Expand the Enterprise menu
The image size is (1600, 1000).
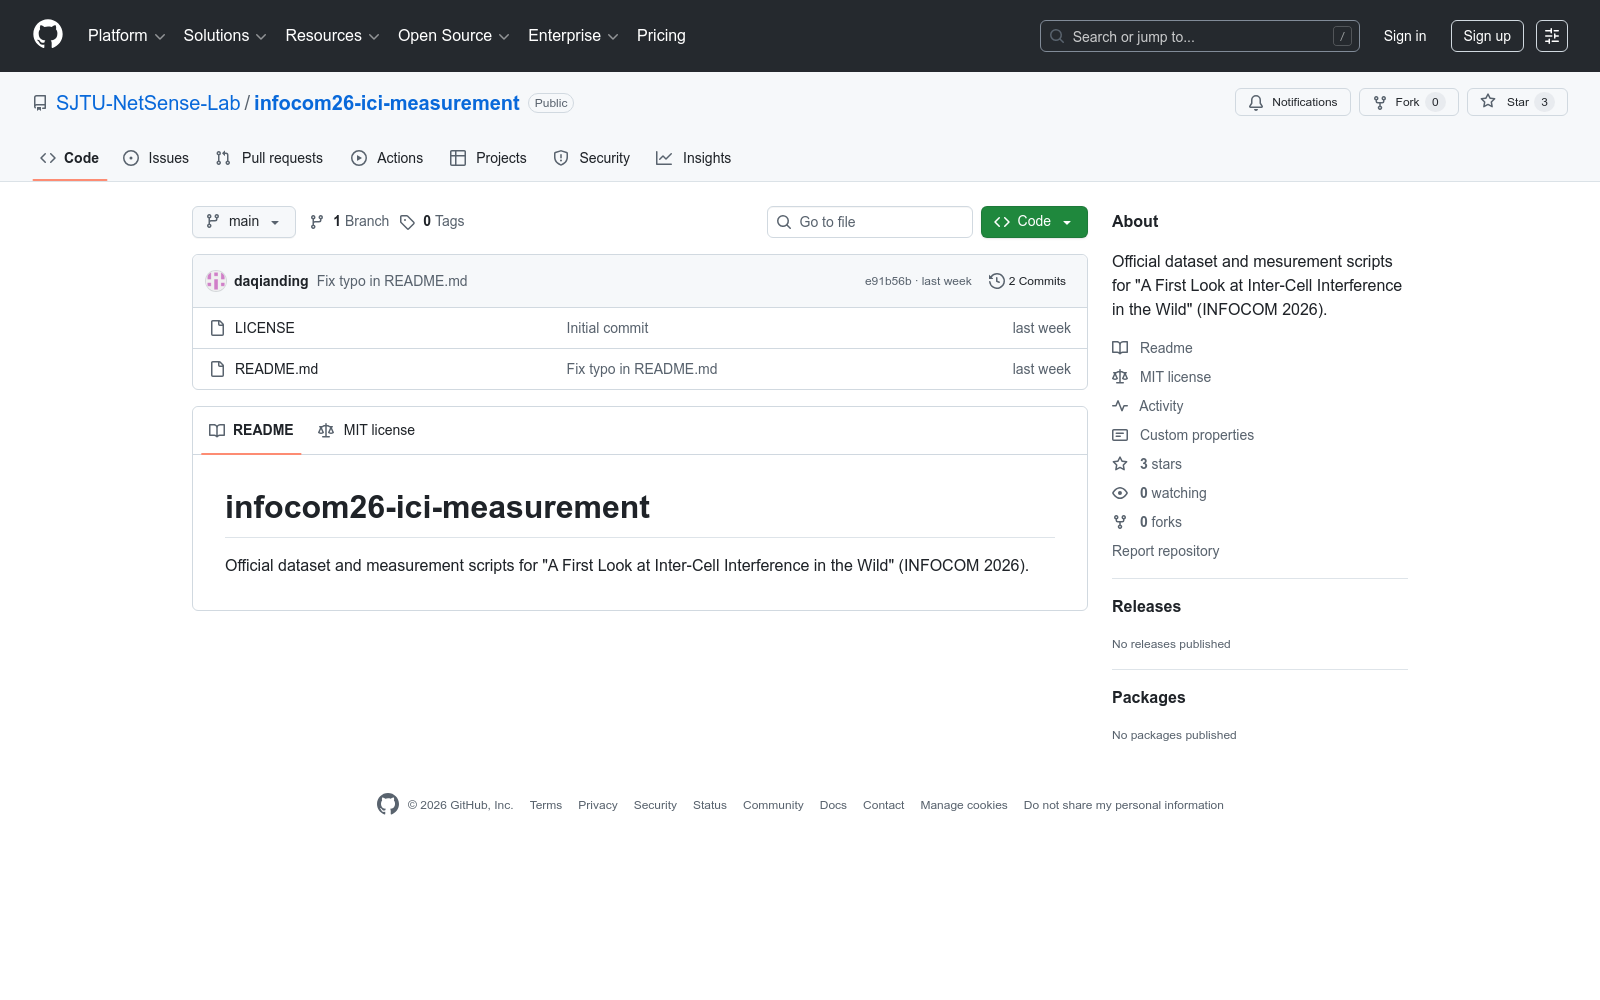click(573, 36)
